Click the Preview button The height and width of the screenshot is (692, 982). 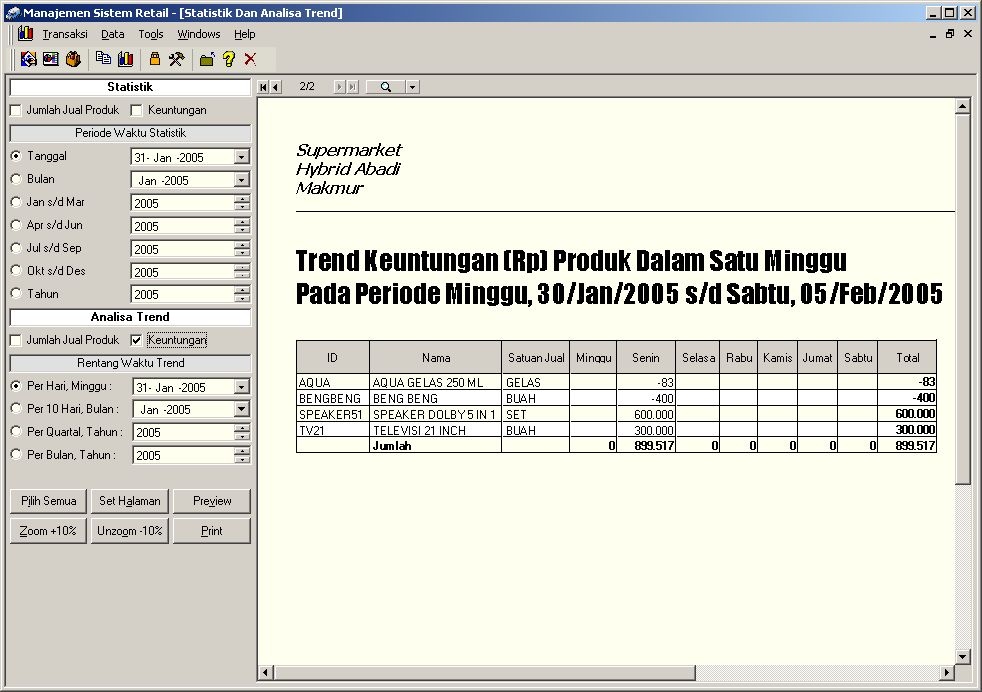click(211, 501)
